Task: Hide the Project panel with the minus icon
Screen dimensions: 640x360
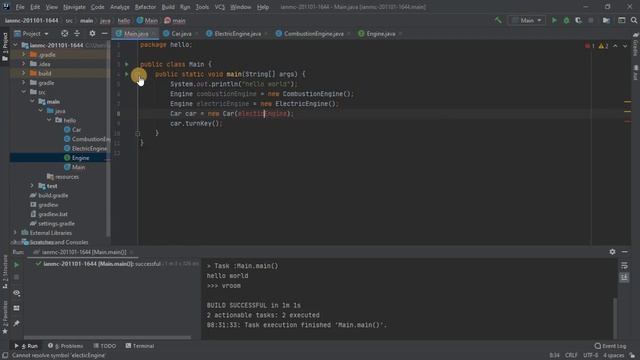Action: click(x=104, y=33)
